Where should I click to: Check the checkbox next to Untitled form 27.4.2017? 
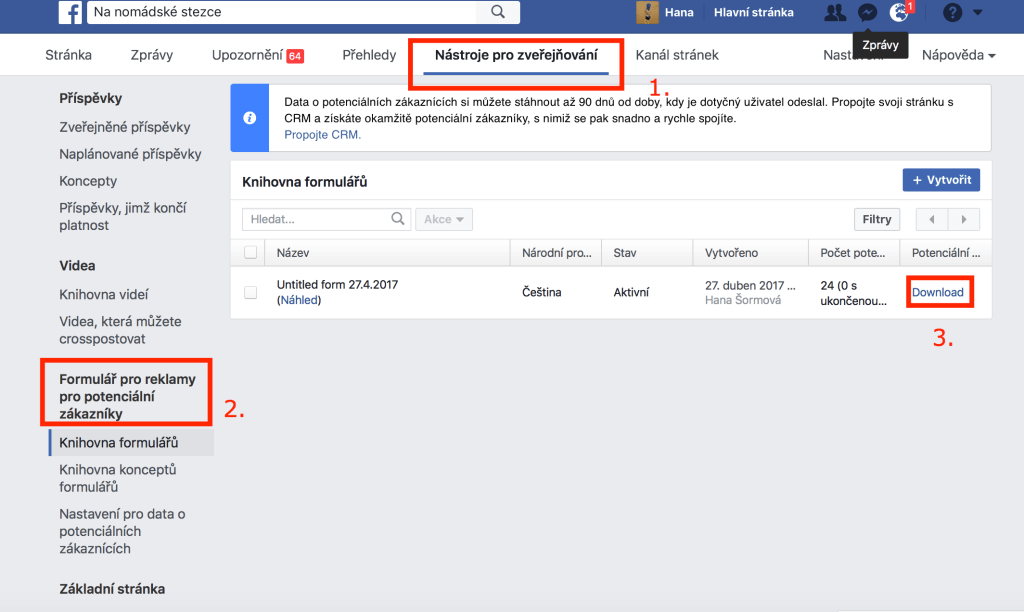250,291
